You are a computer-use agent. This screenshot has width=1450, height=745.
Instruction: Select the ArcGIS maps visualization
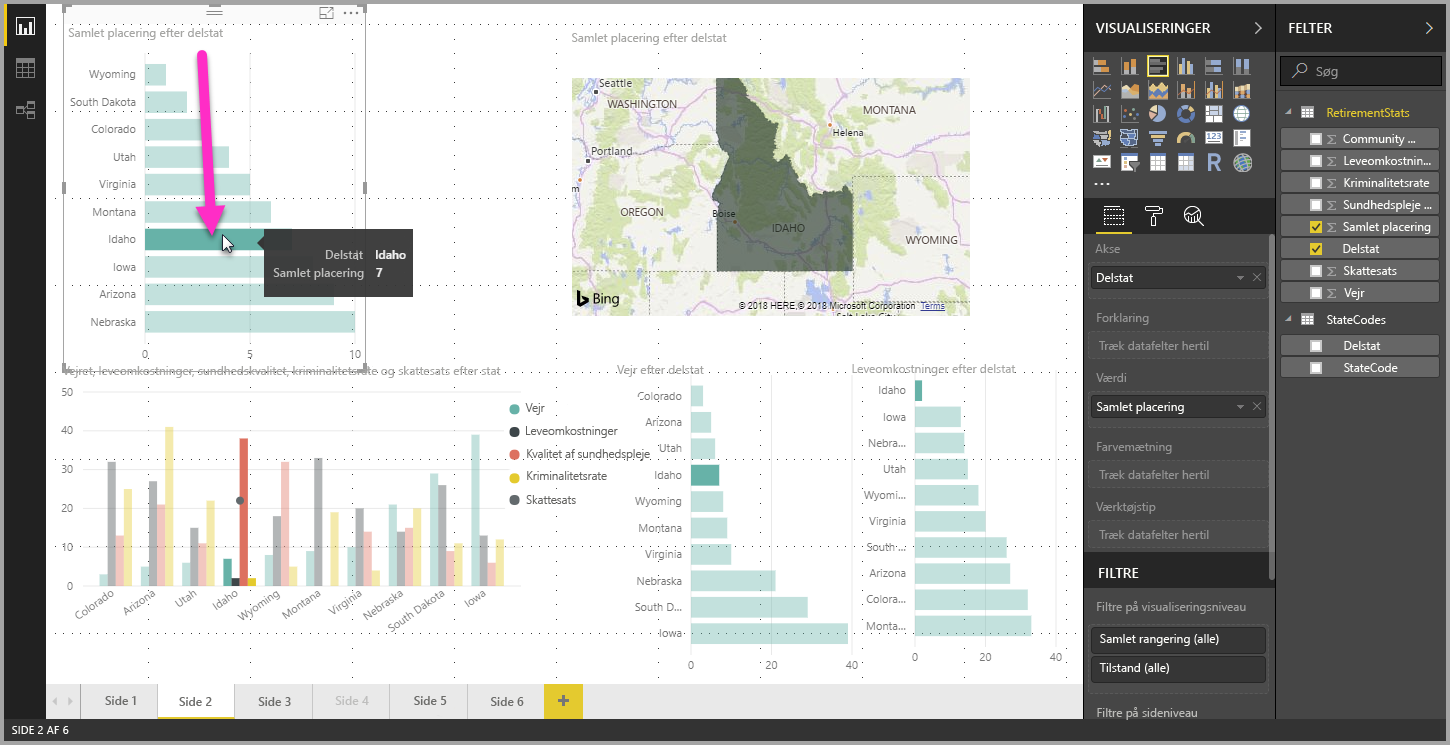pos(1242,162)
